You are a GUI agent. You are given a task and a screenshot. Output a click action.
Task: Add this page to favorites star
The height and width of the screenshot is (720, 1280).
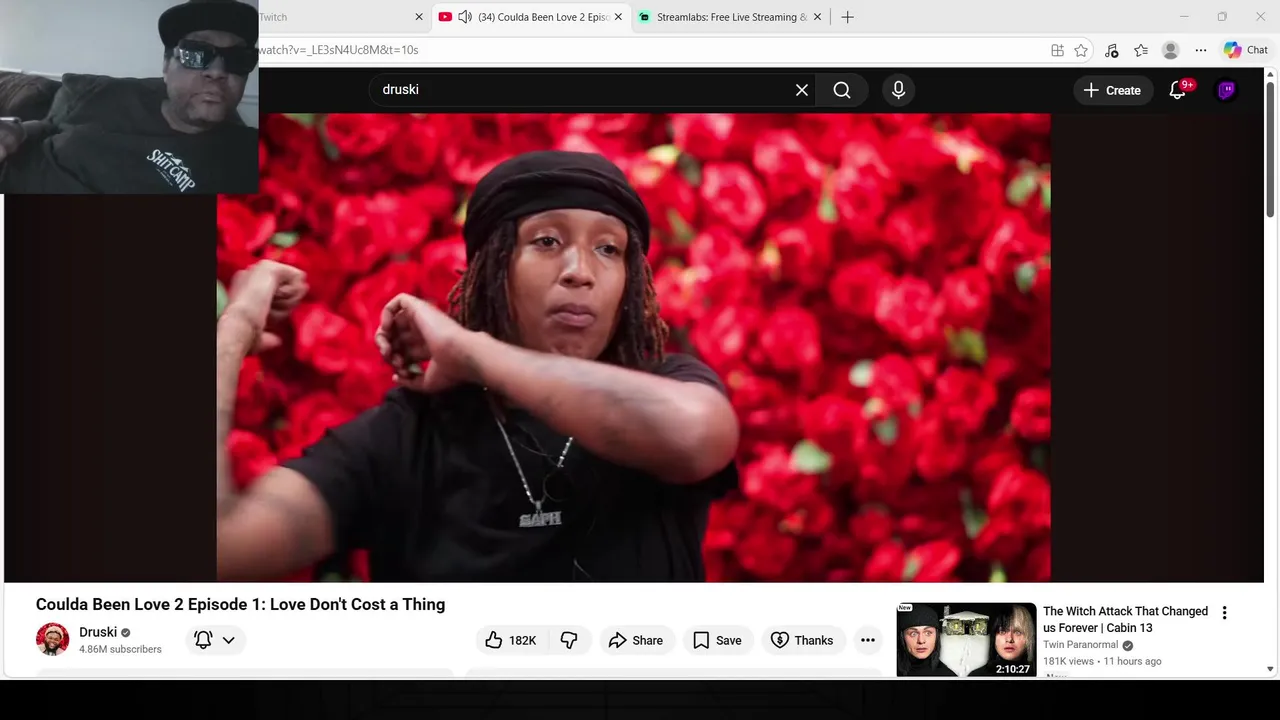tap(1081, 50)
